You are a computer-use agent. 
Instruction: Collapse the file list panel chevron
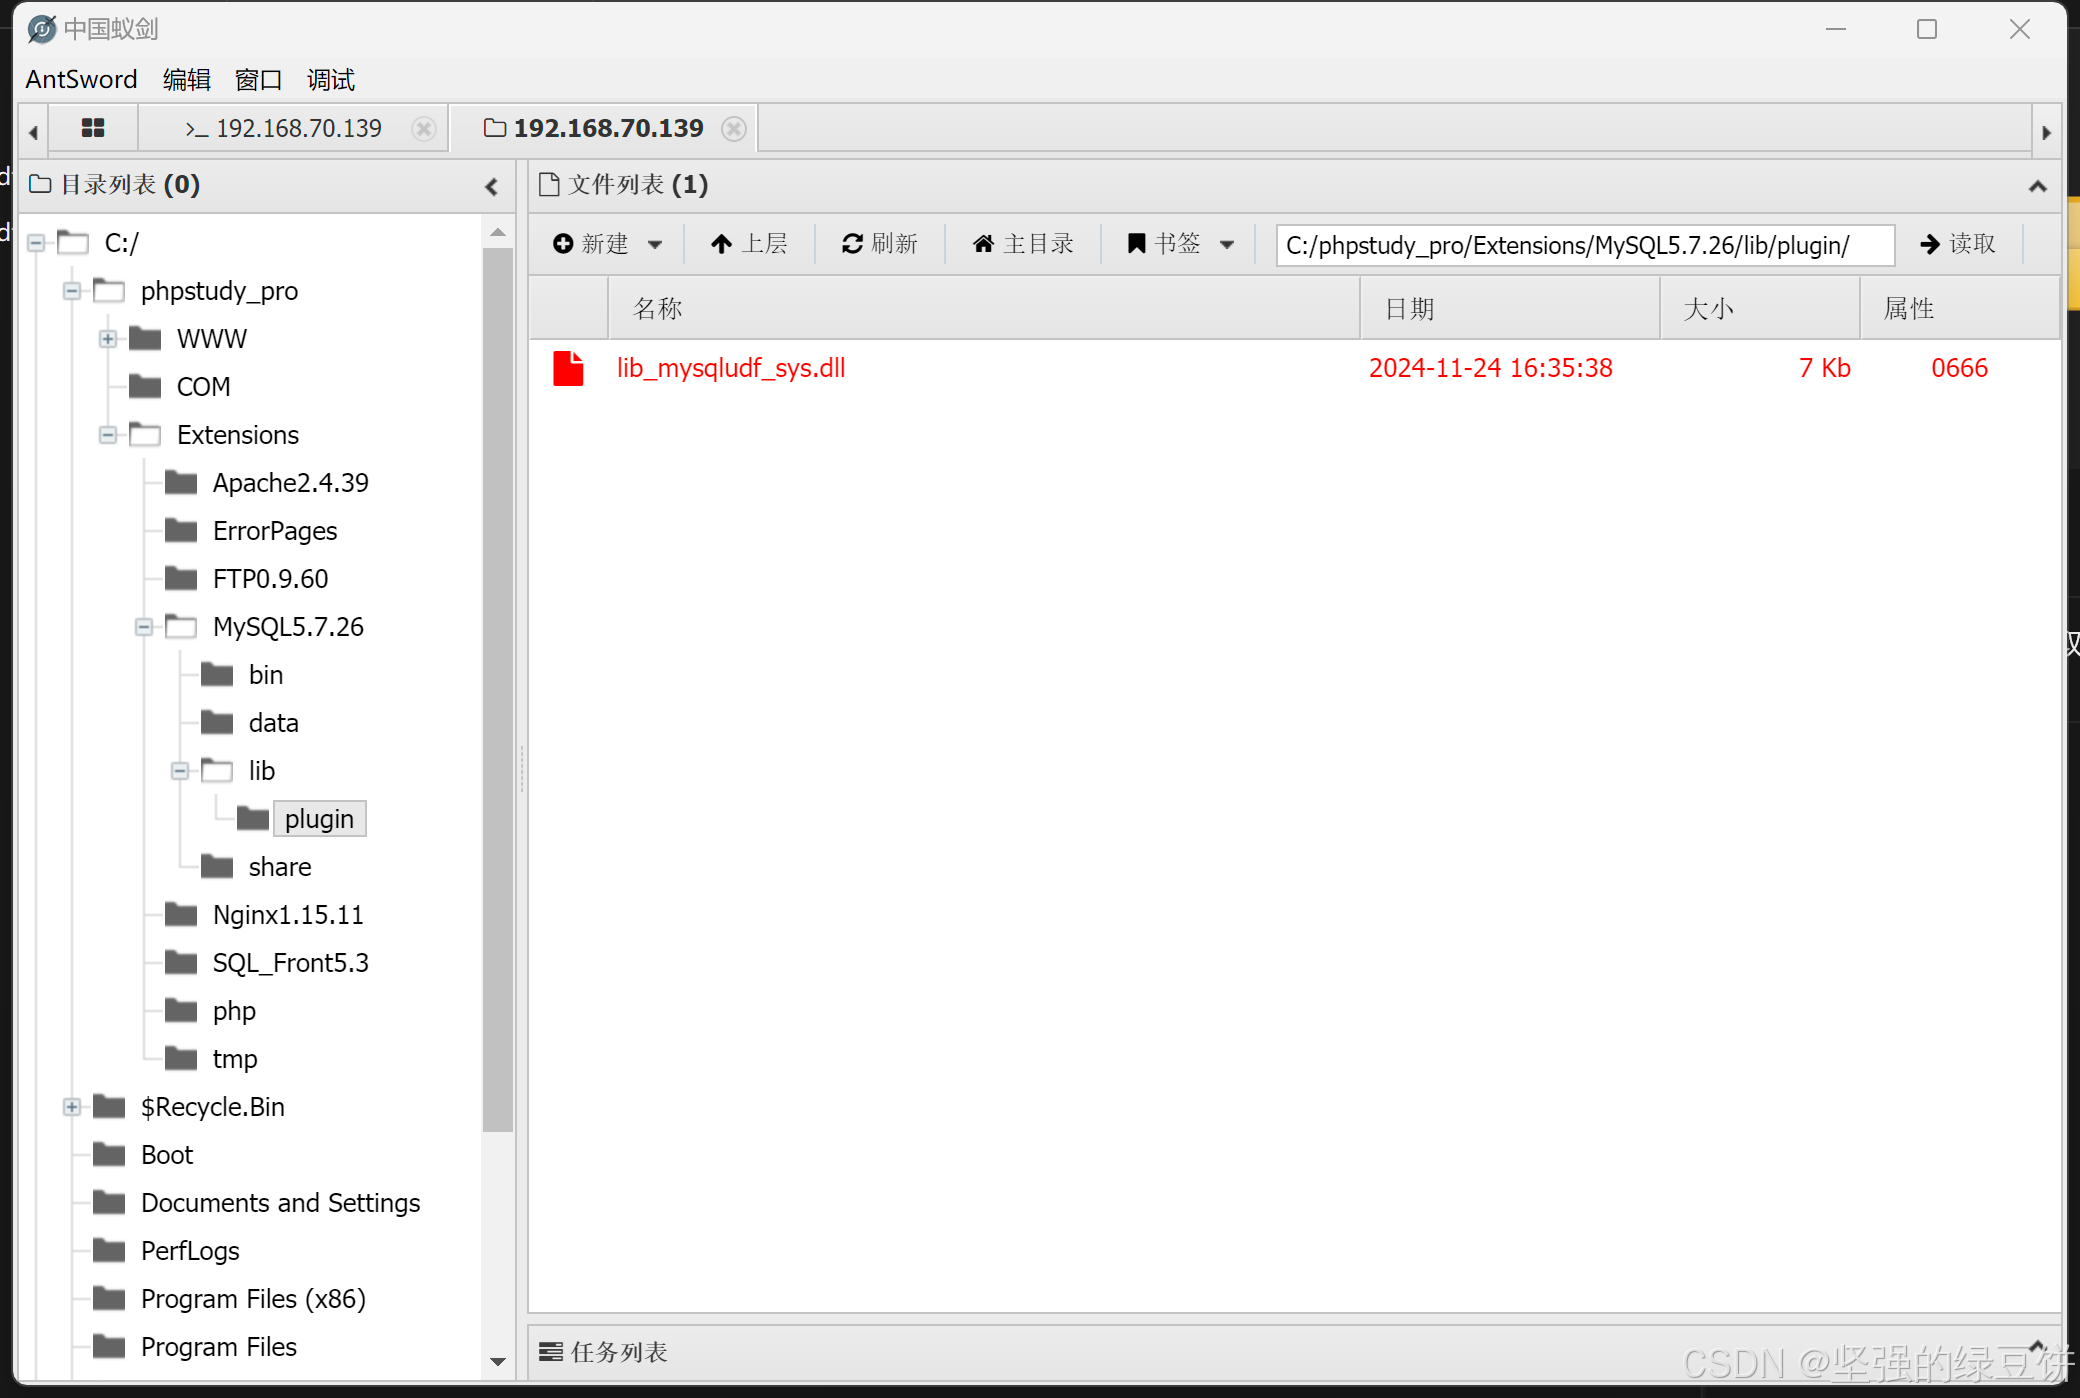2037,186
